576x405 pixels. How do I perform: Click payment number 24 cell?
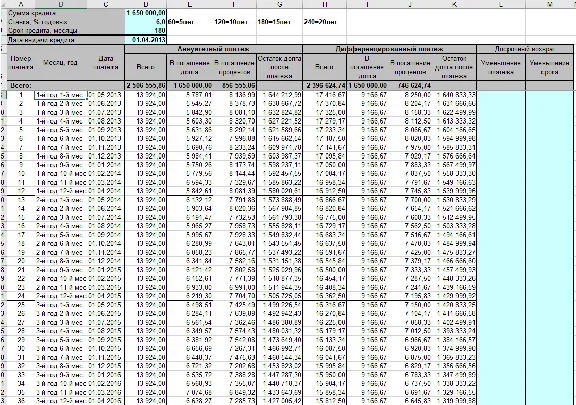21,296
